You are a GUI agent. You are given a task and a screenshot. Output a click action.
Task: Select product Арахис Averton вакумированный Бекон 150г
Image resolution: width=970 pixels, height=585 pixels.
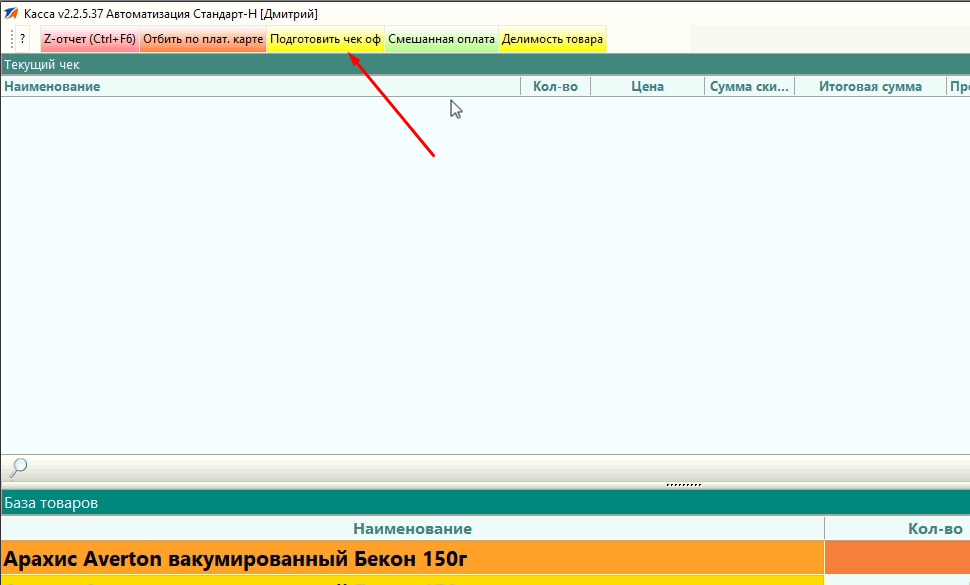coord(413,558)
